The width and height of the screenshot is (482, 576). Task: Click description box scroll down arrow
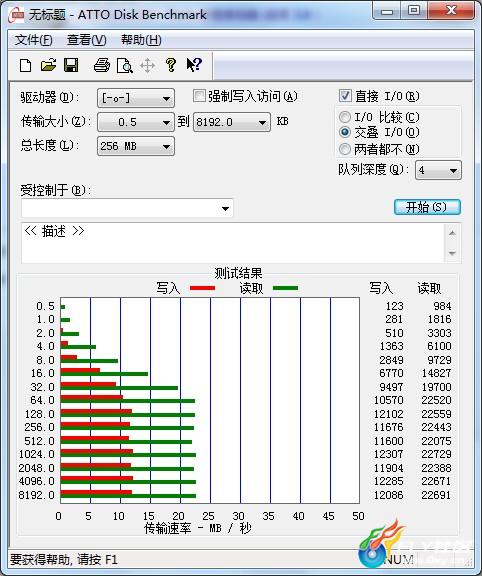(x=452, y=253)
